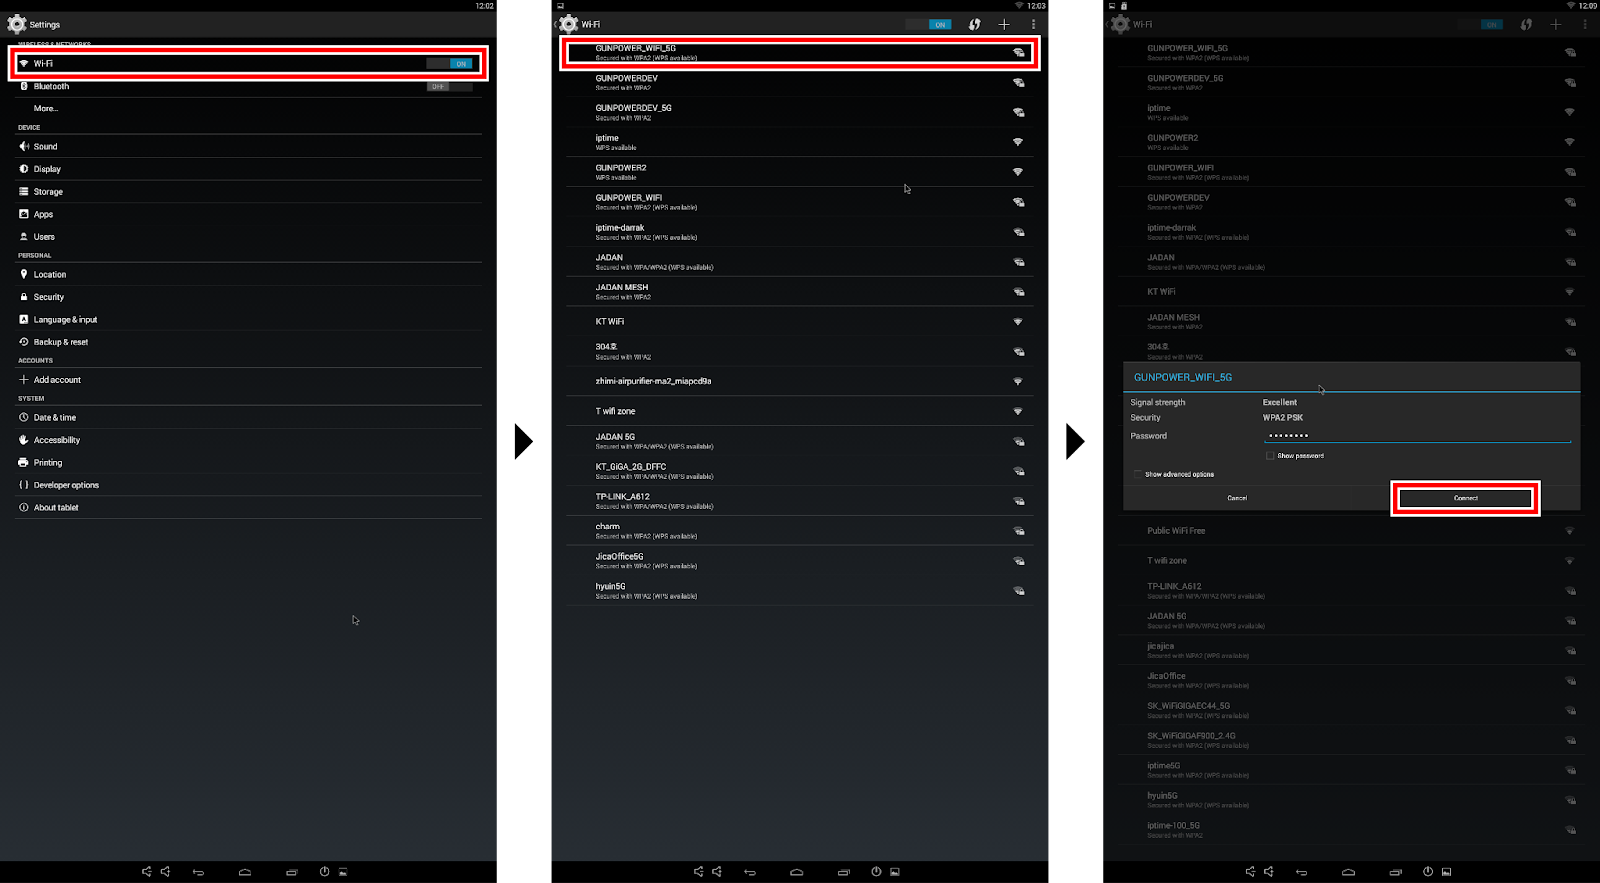Click the Wi-Fi gear back icon in middle screen header

(568, 24)
